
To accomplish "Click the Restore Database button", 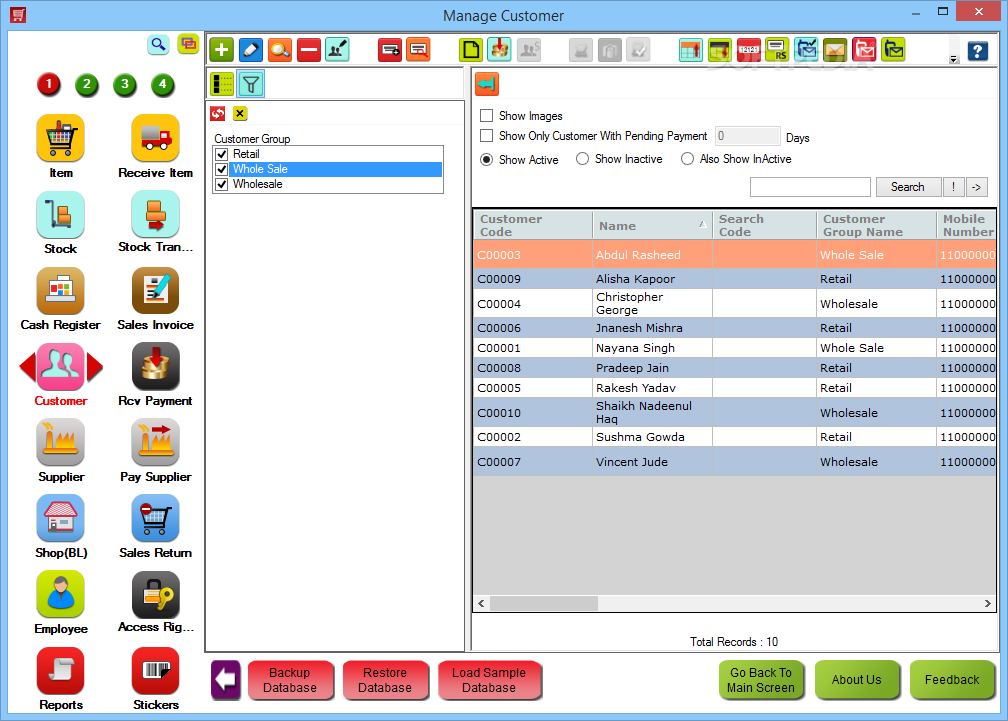I will click(x=385, y=680).
